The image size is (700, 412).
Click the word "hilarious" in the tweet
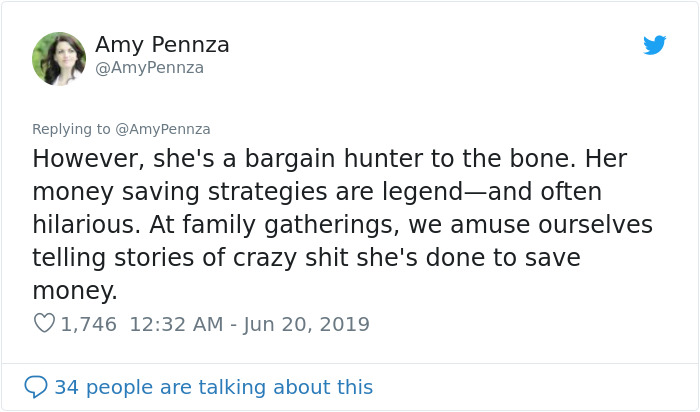tap(84, 225)
